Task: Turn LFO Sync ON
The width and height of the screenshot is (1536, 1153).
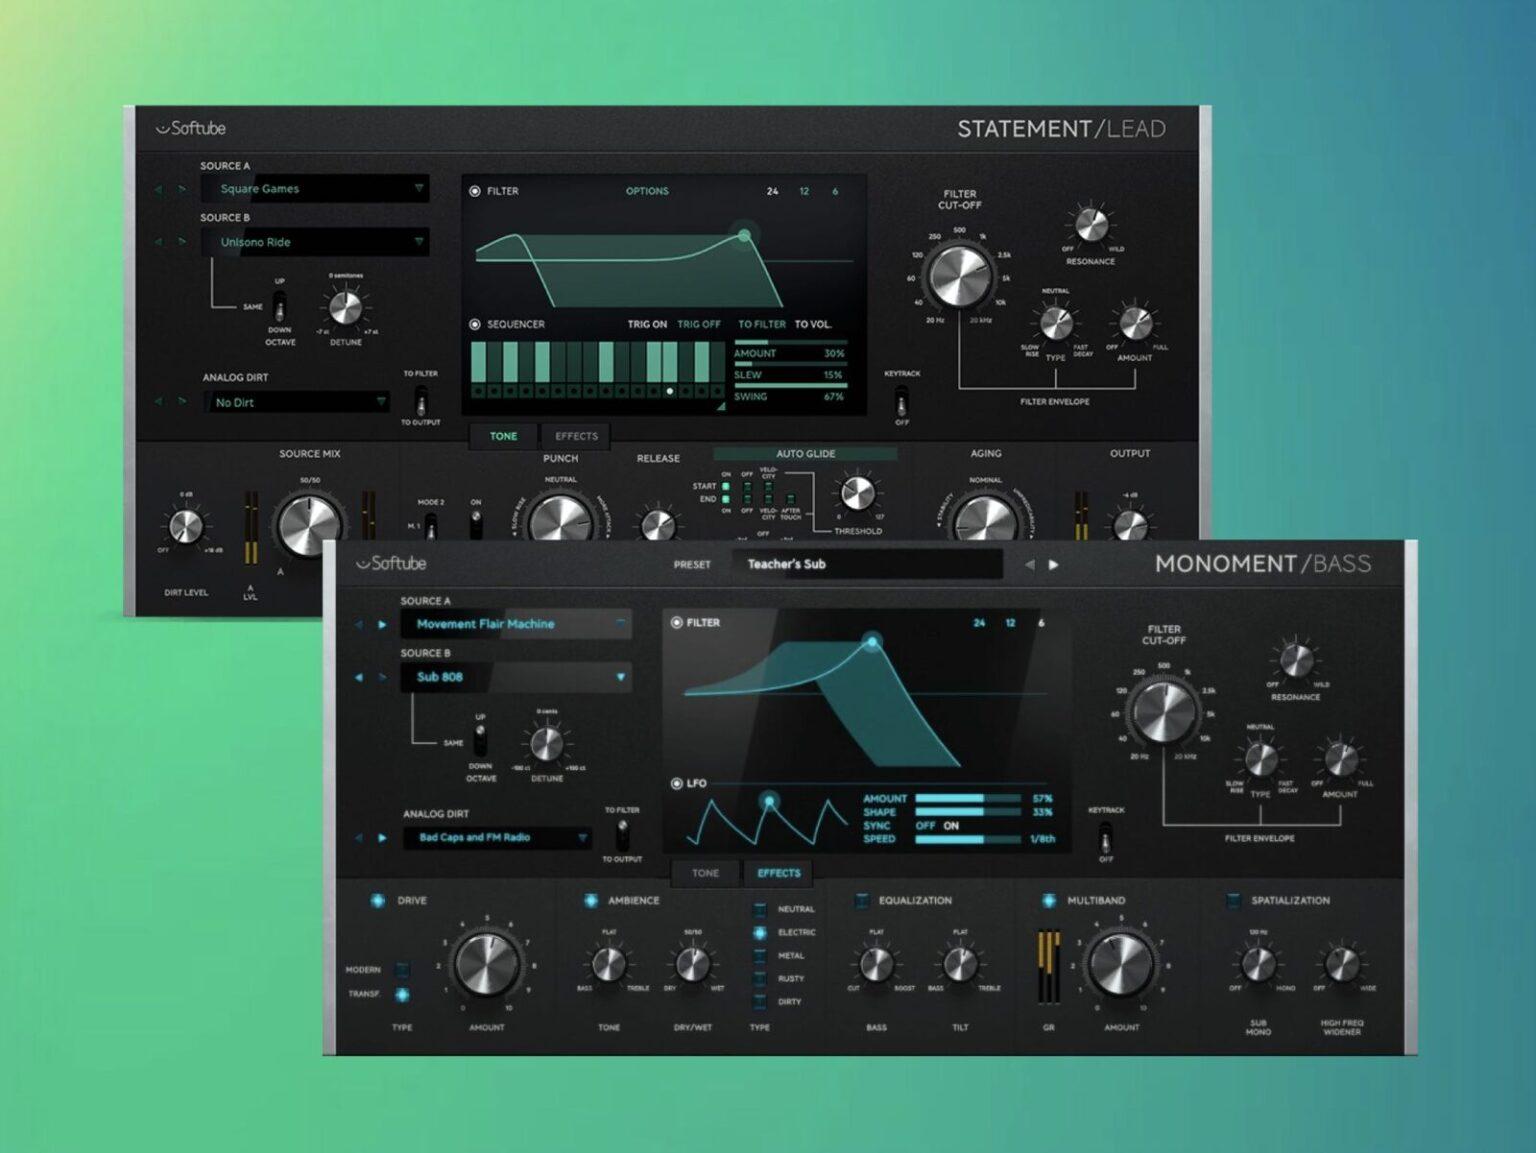Action: (950, 826)
